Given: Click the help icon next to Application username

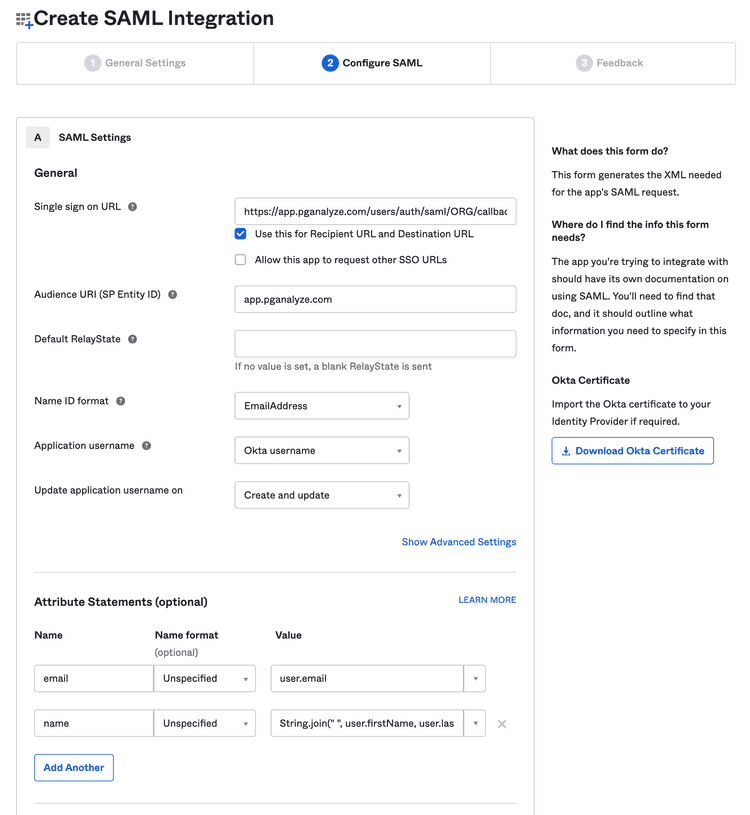Looking at the screenshot, I should (x=147, y=446).
